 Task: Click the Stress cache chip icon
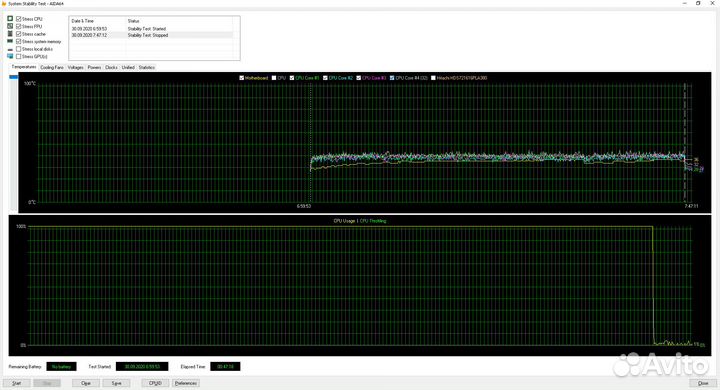coord(10,34)
